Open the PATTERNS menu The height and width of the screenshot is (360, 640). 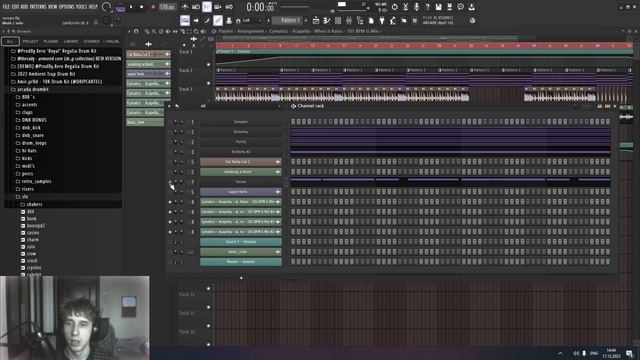[38, 7]
